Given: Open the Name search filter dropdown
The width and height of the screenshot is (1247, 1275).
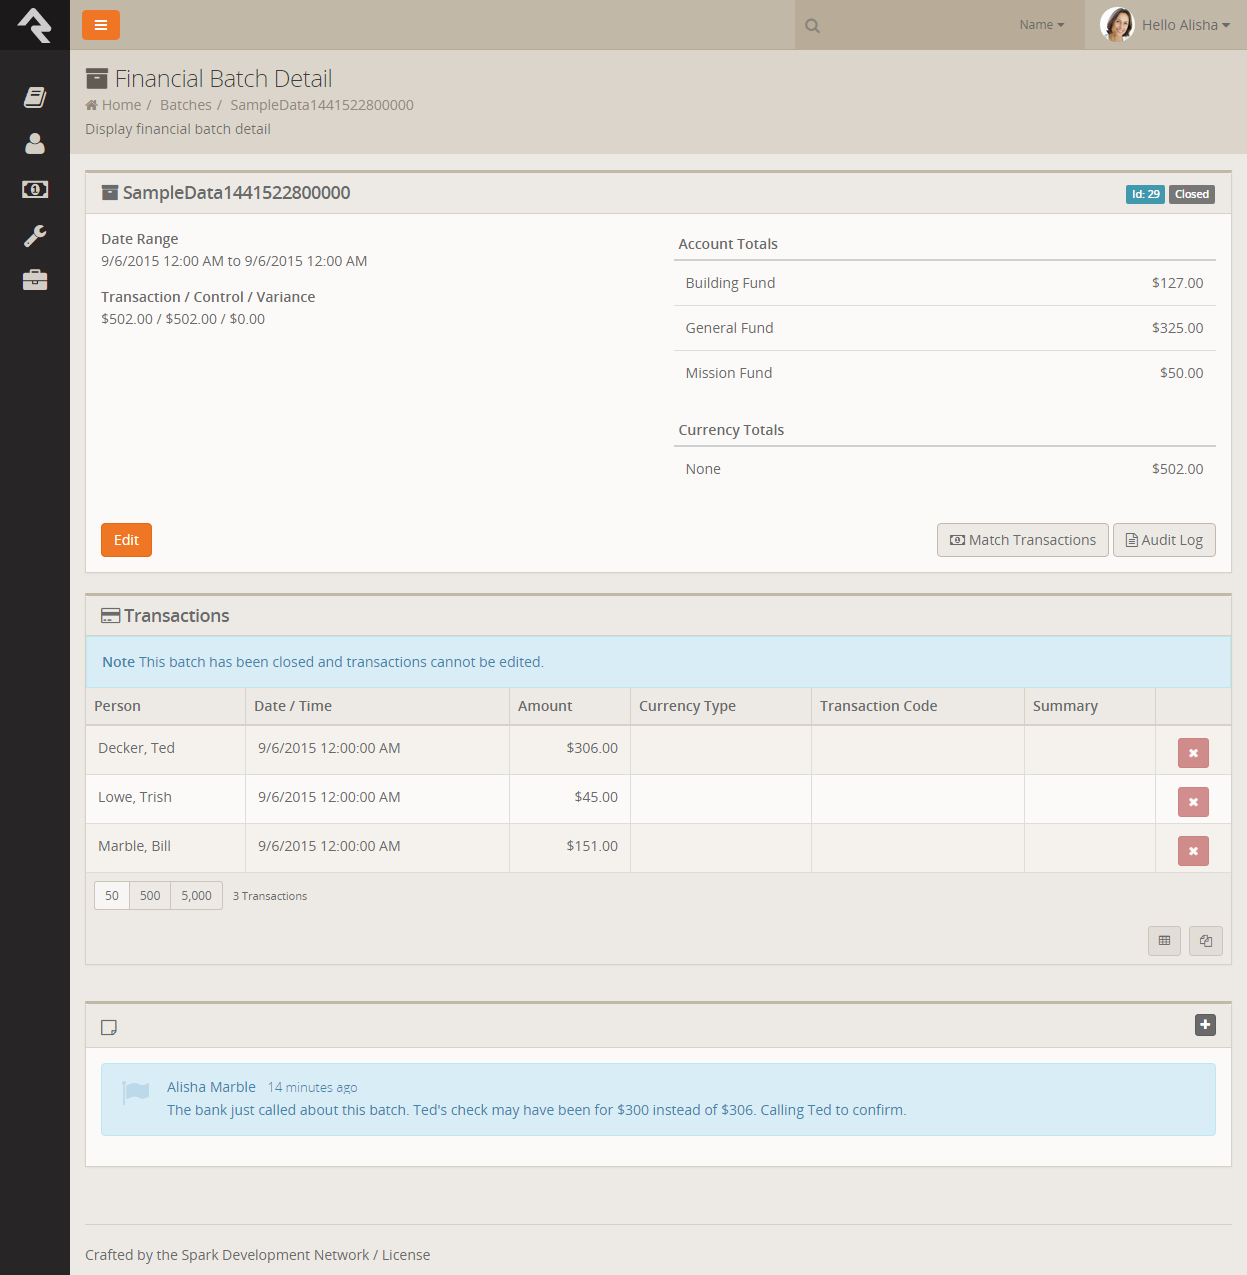Looking at the screenshot, I should (1042, 25).
